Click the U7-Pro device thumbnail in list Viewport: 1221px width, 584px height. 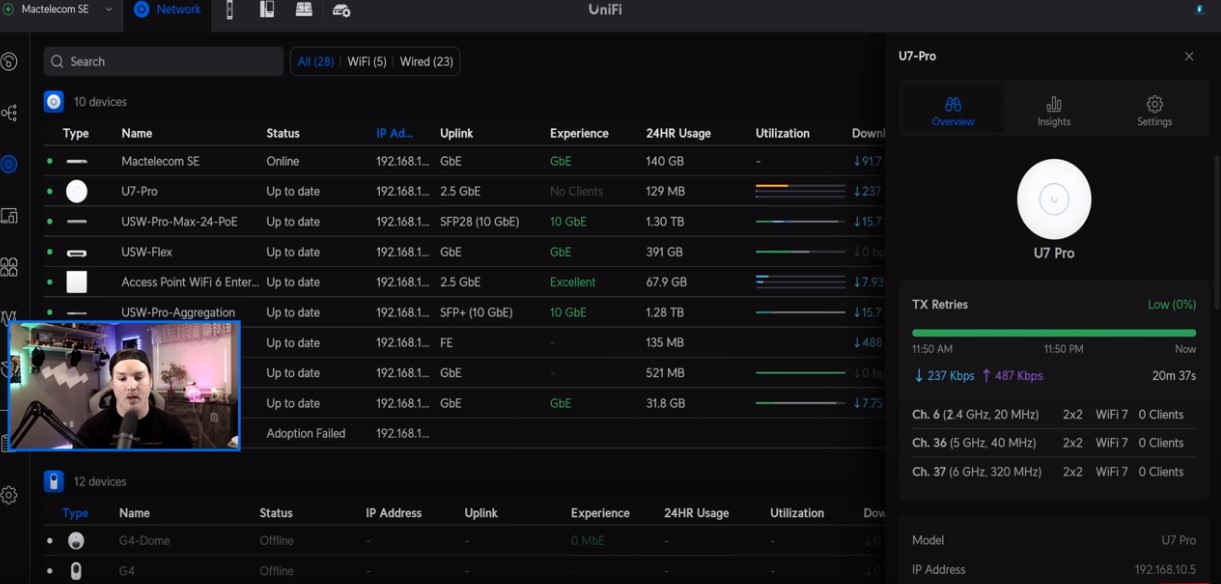pos(76,191)
